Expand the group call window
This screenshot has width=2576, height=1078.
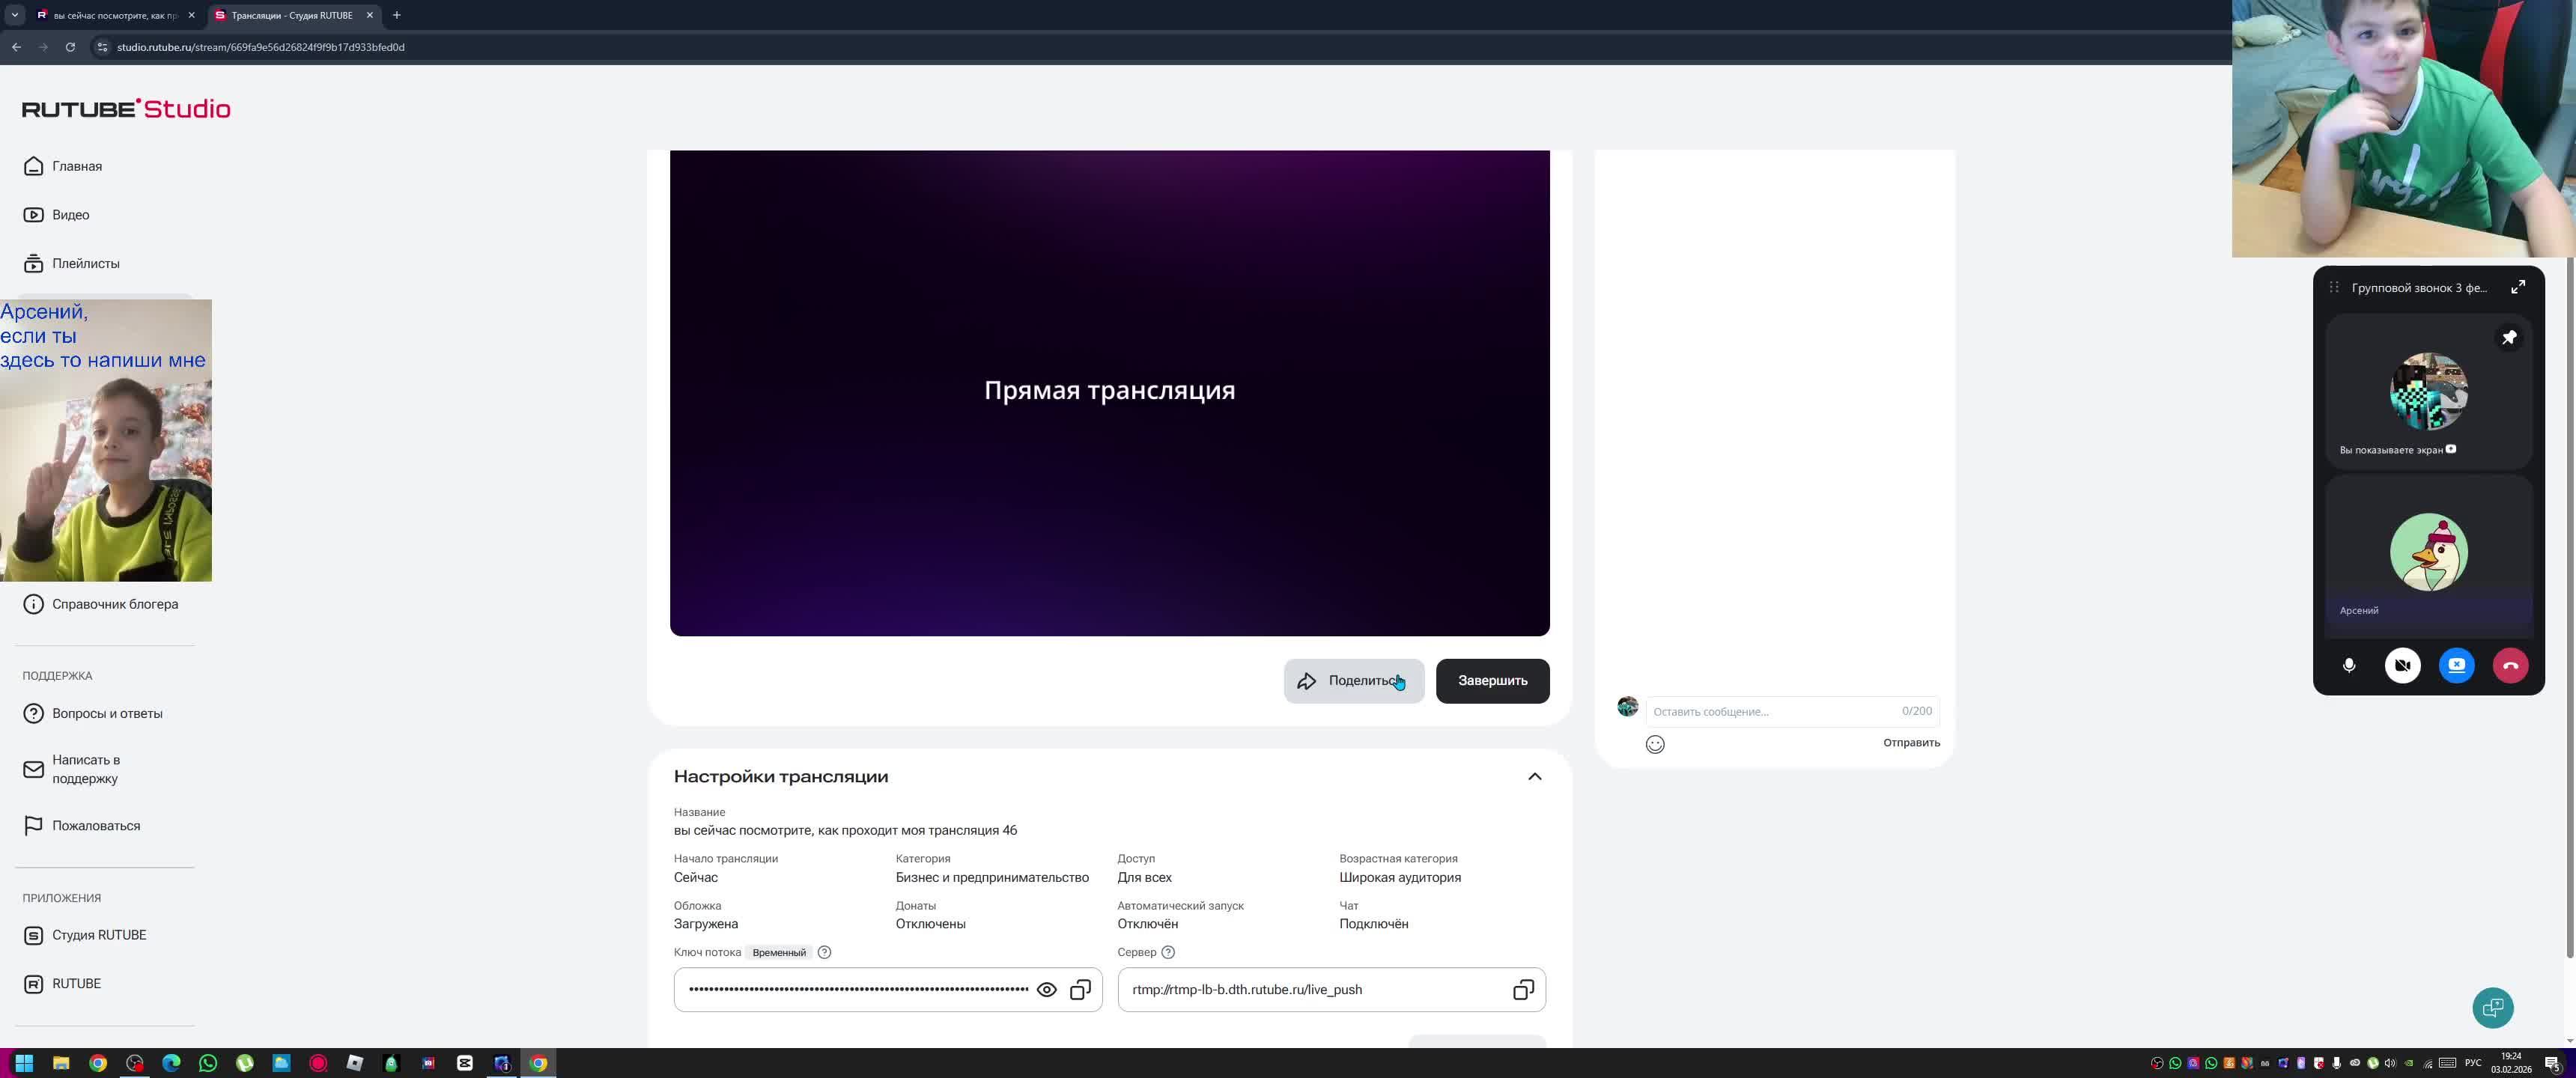(x=2517, y=287)
